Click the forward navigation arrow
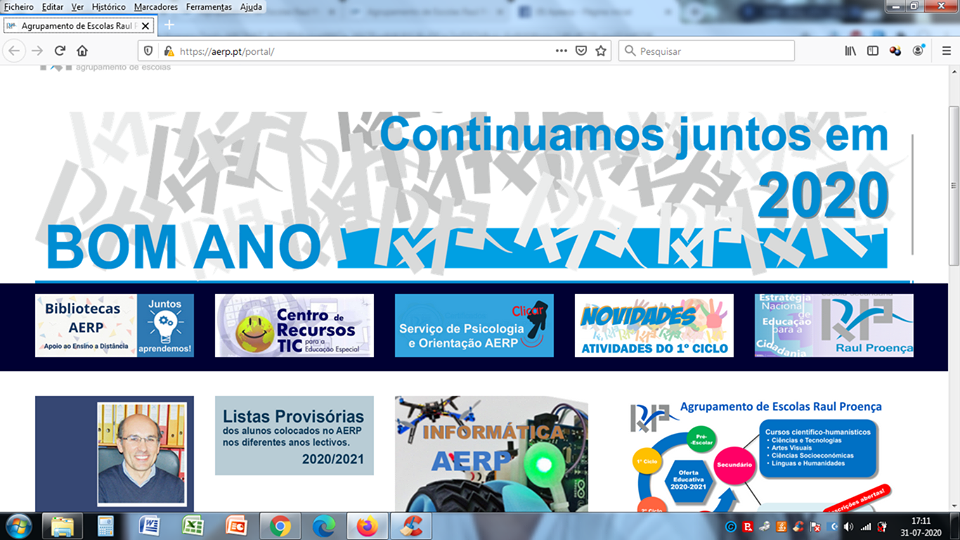960x540 pixels. point(37,51)
